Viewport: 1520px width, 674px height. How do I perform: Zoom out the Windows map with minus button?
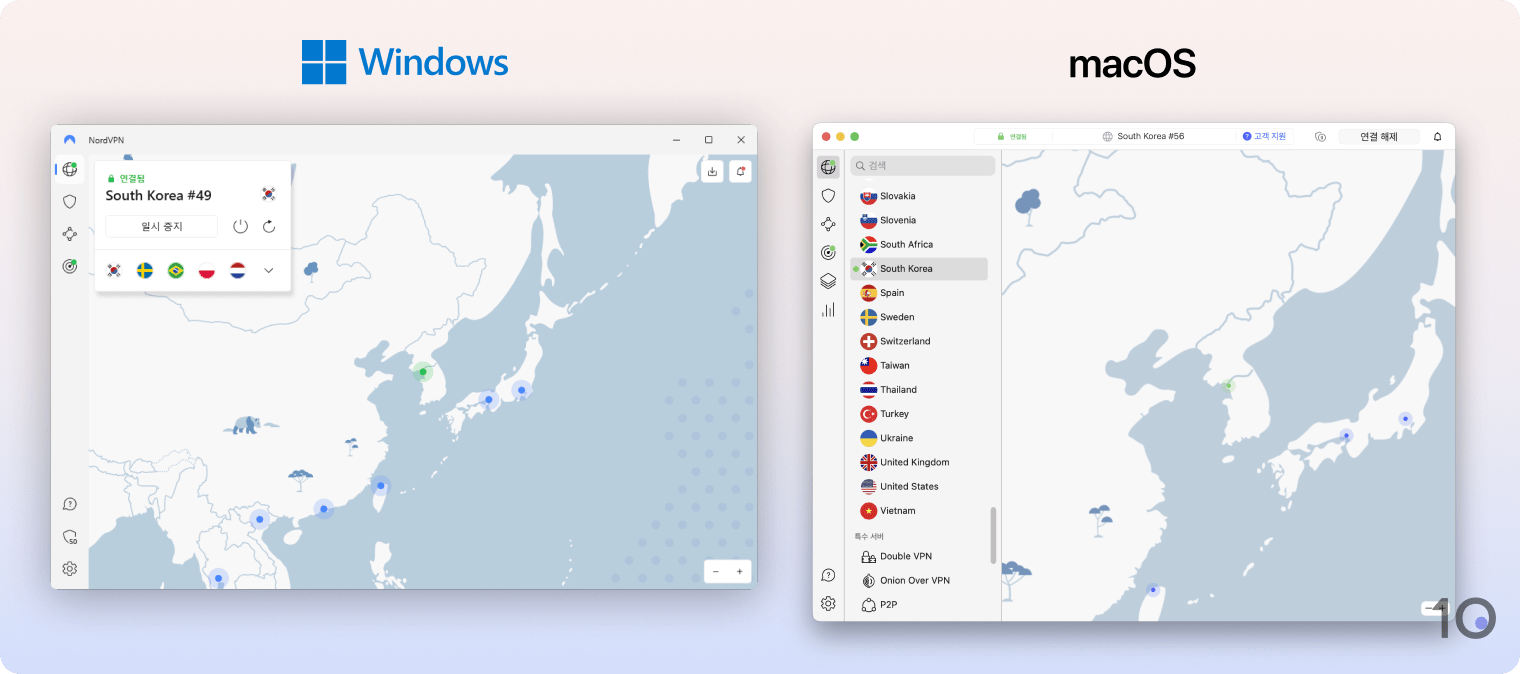pyautogui.click(x=716, y=571)
